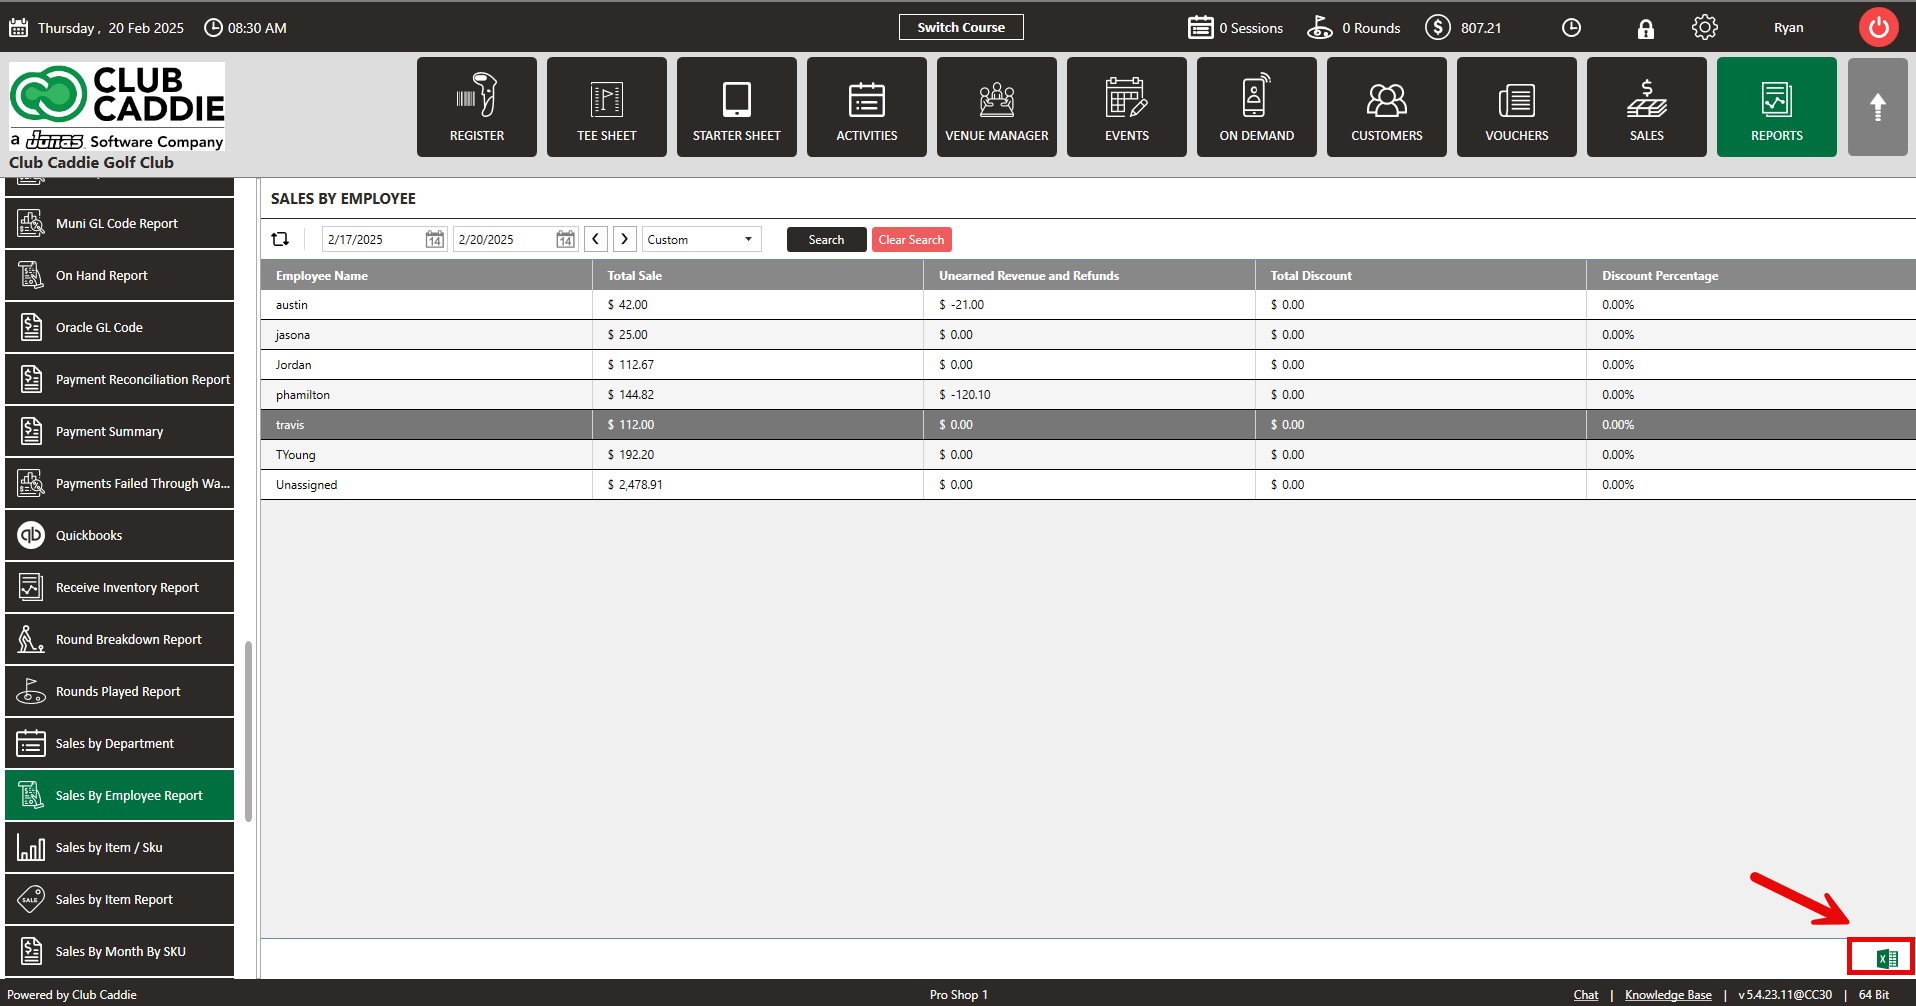Select the Jordan employee row
Viewport: 1916px width, 1006px height.
click(x=1088, y=365)
